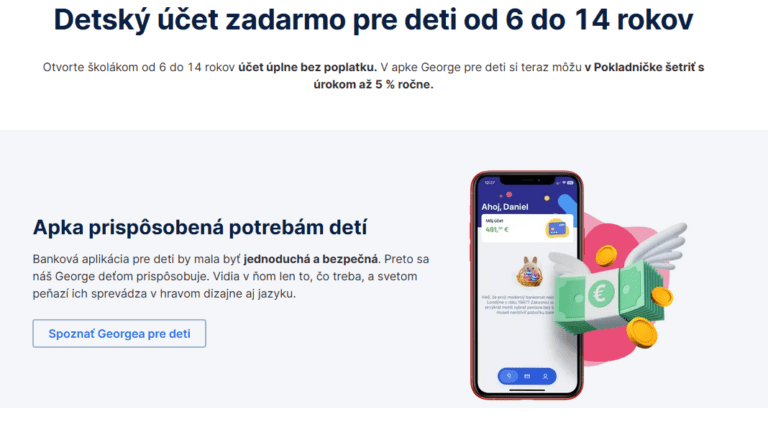This screenshot has height=424, width=768.
Task: Click the 'Ahoj, Daniel' greeting on the phone
Action: click(504, 207)
